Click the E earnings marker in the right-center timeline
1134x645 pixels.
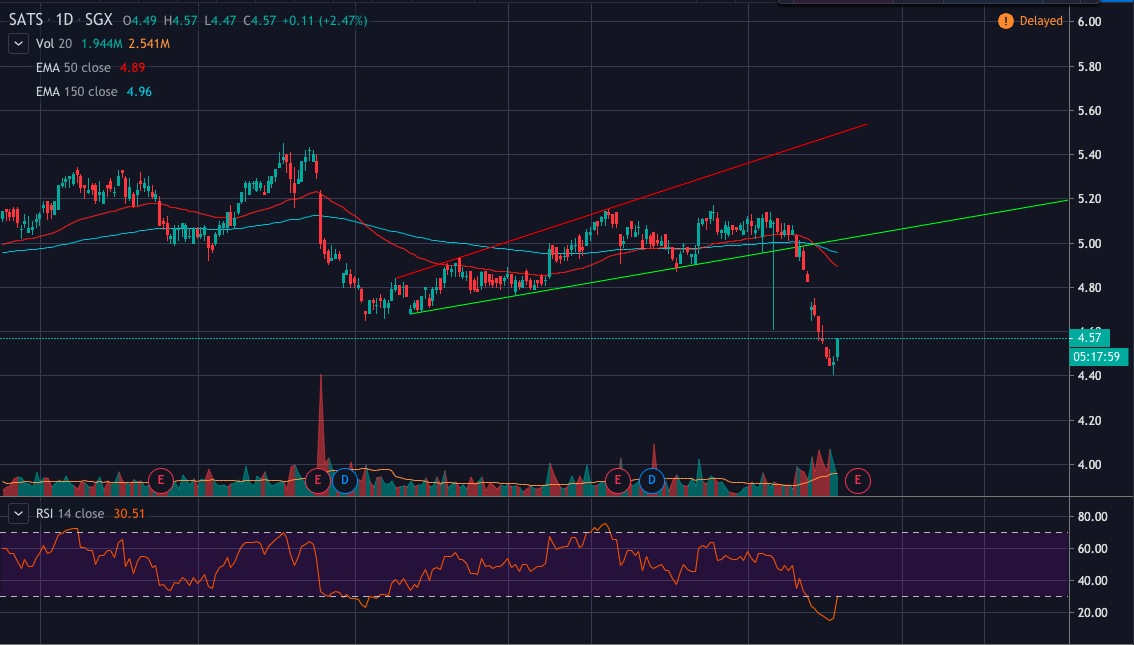(617, 480)
